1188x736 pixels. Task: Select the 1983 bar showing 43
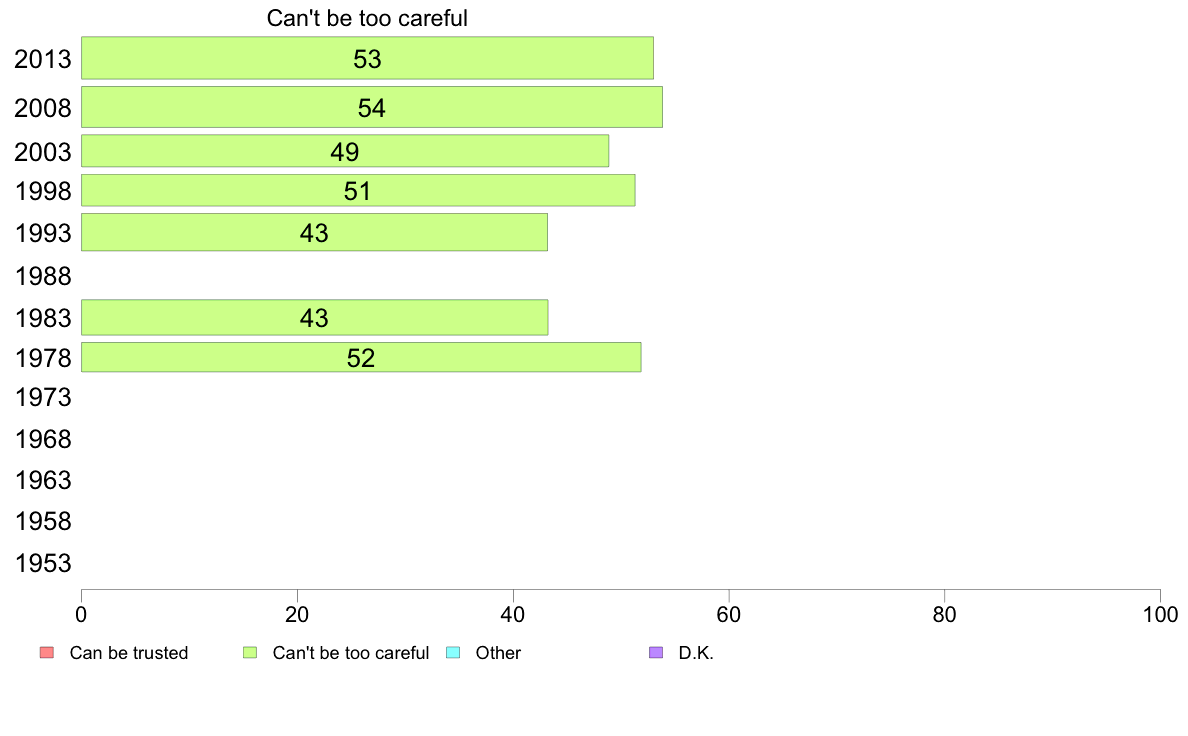314,318
